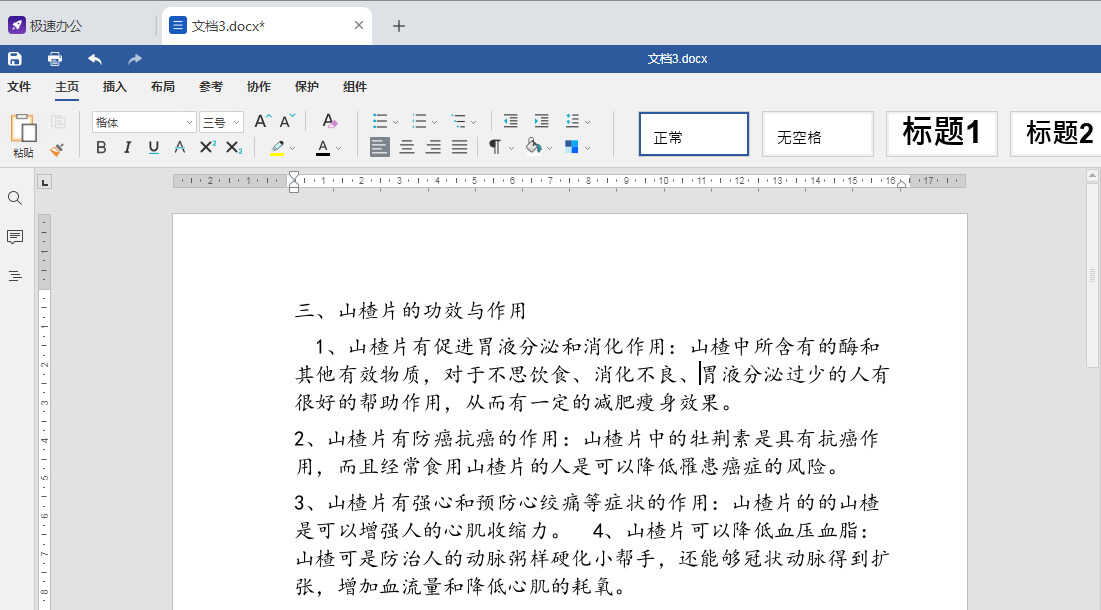Click the paragraph shading bucket icon
The width and height of the screenshot is (1101, 610).
coord(534,147)
